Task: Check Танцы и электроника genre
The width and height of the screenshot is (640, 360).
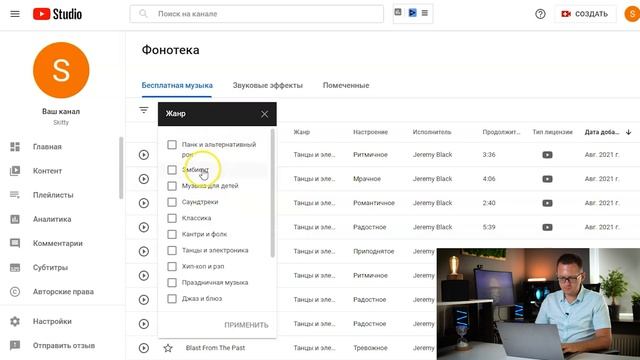Action: 172,251
